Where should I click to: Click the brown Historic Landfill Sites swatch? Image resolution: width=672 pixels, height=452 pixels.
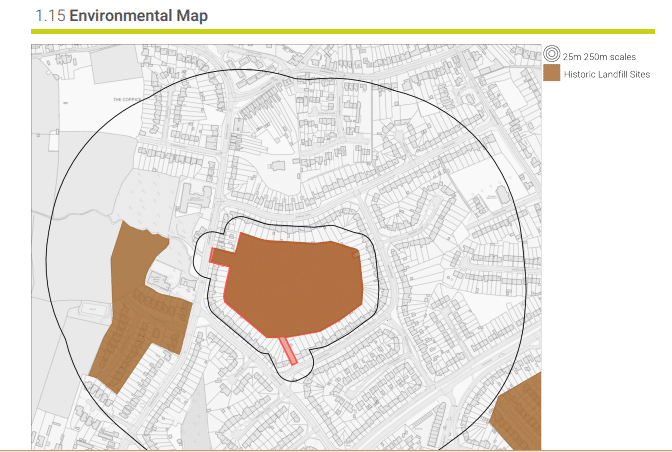(x=551, y=74)
